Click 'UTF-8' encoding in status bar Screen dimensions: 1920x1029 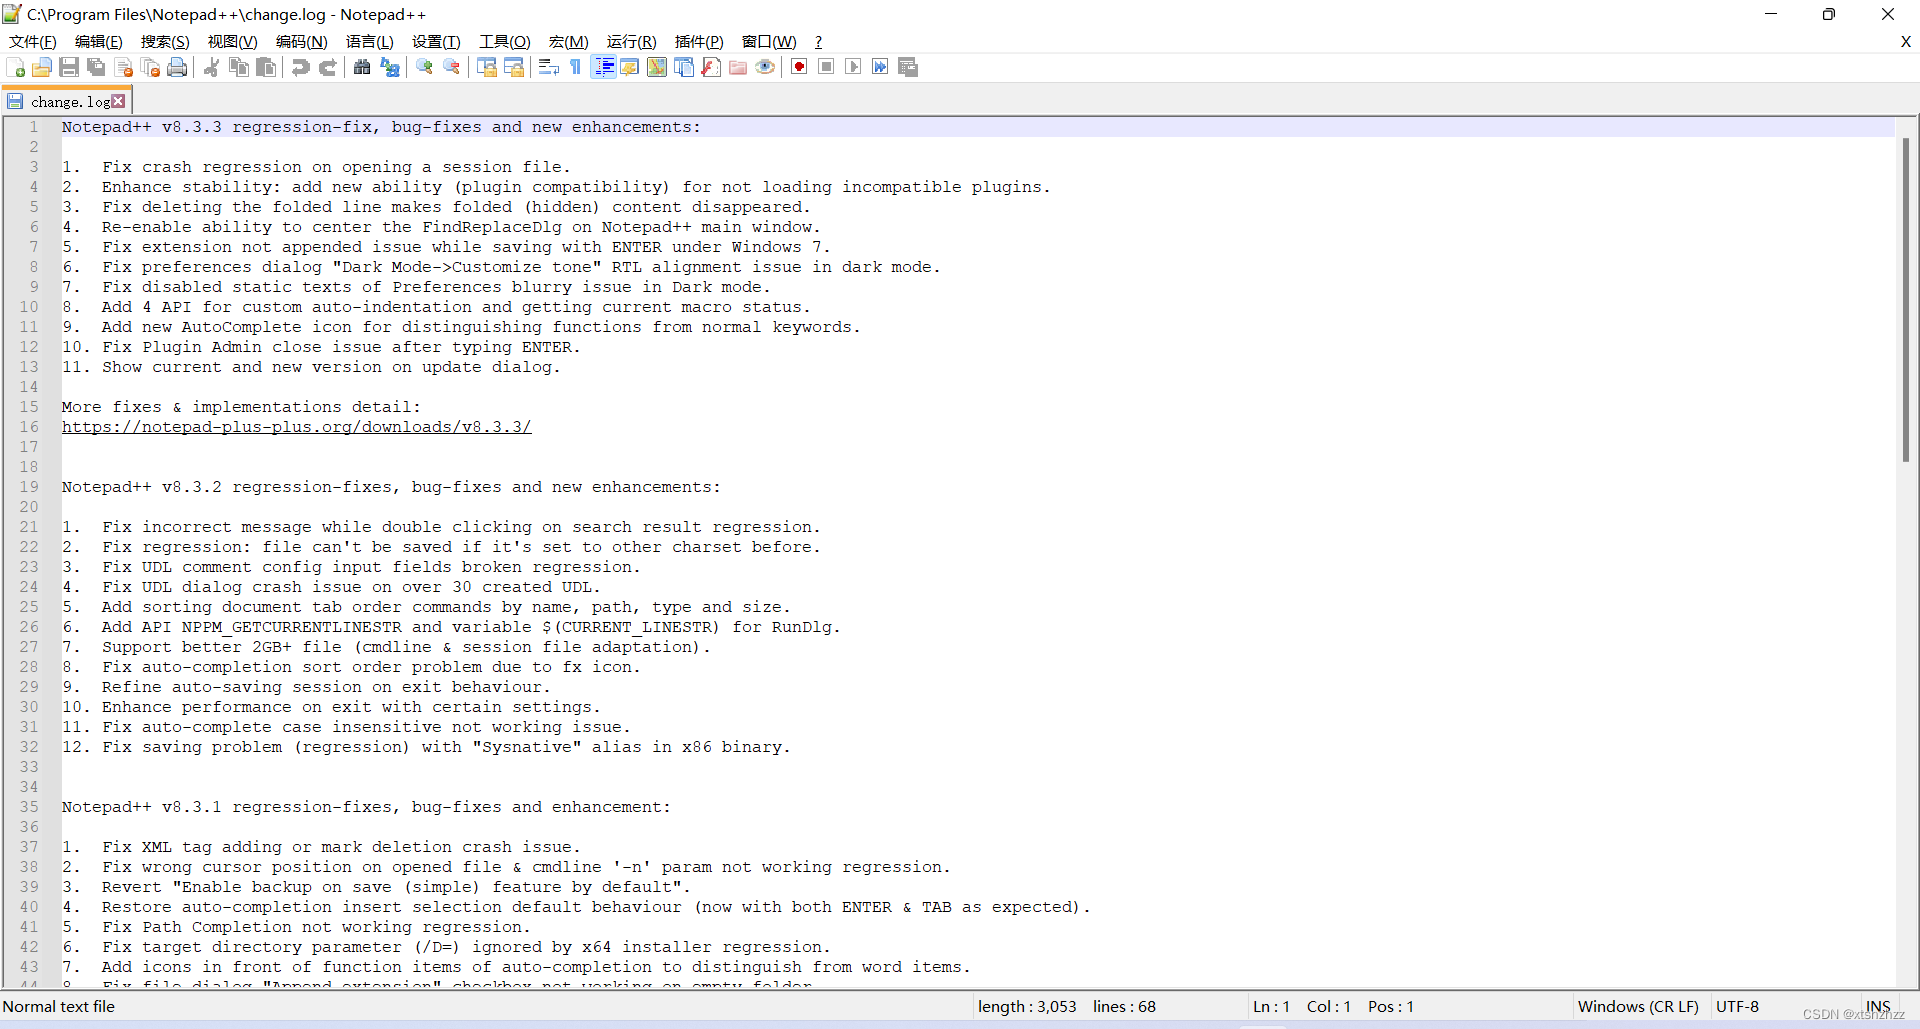pyautogui.click(x=1738, y=1006)
